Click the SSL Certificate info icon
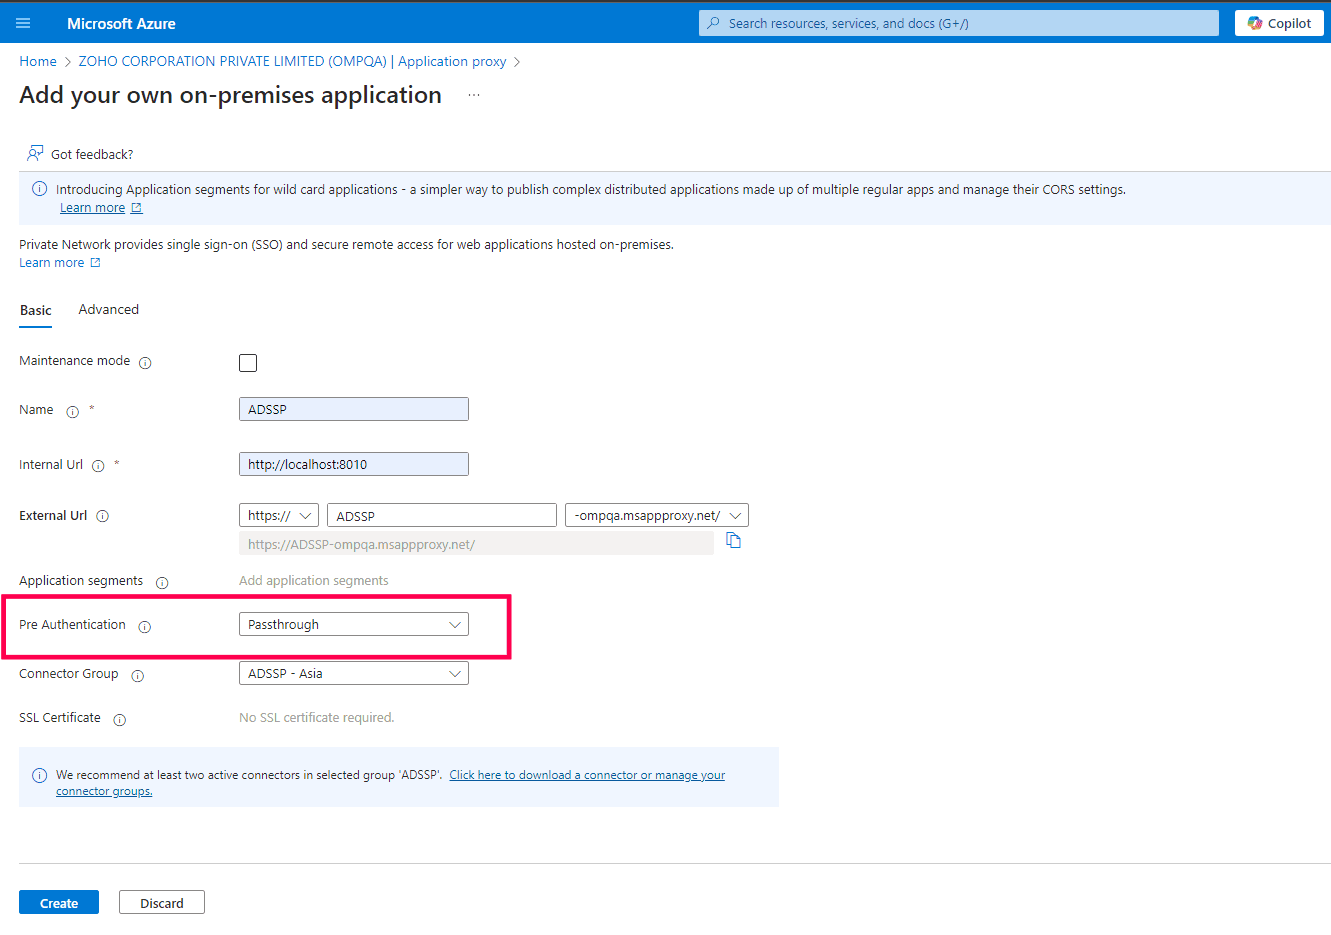Image resolution: width=1331 pixels, height=935 pixels. coord(120,719)
